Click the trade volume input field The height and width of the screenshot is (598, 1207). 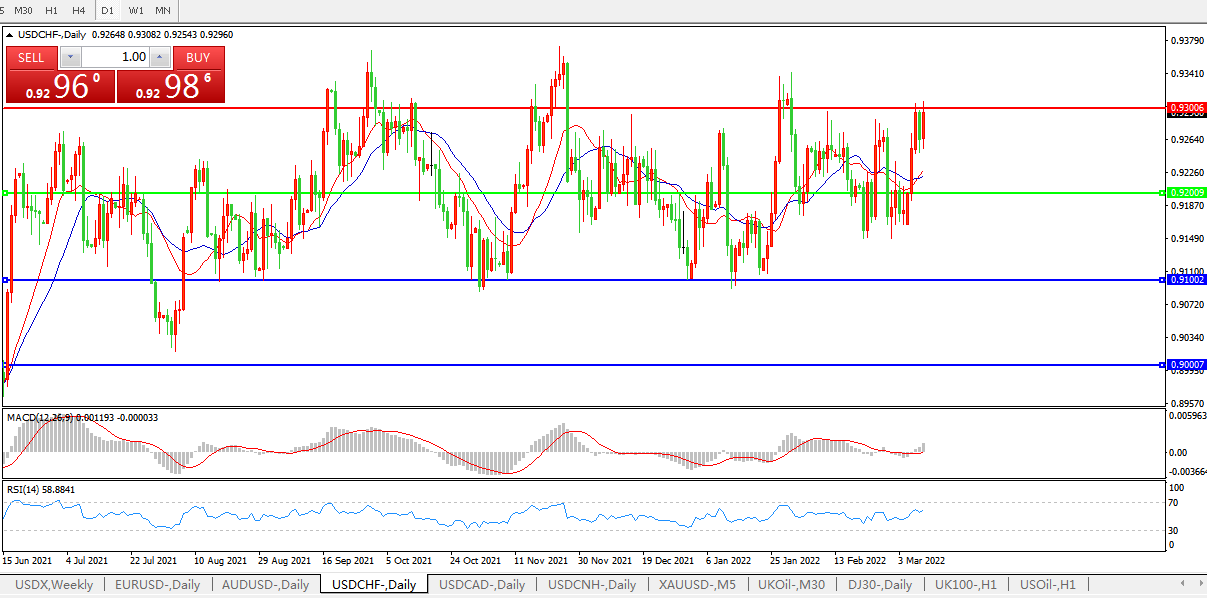(115, 57)
